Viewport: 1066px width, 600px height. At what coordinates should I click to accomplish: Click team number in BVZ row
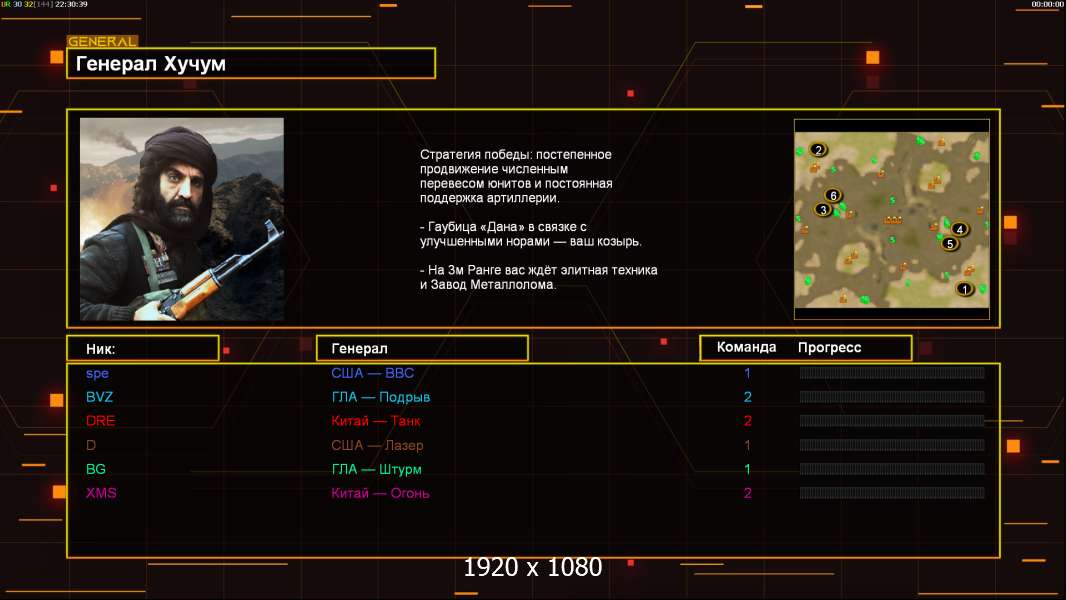coord(747,397)
